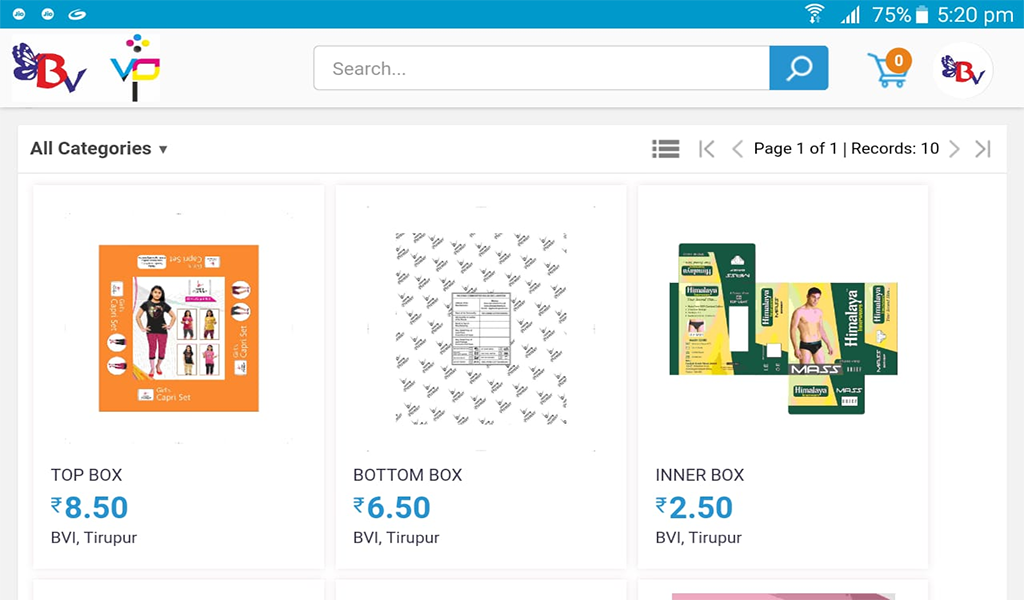This screenshot has width=1024, height=600.
Task: Click the TOP BOX product title
Action: (87, 475)
